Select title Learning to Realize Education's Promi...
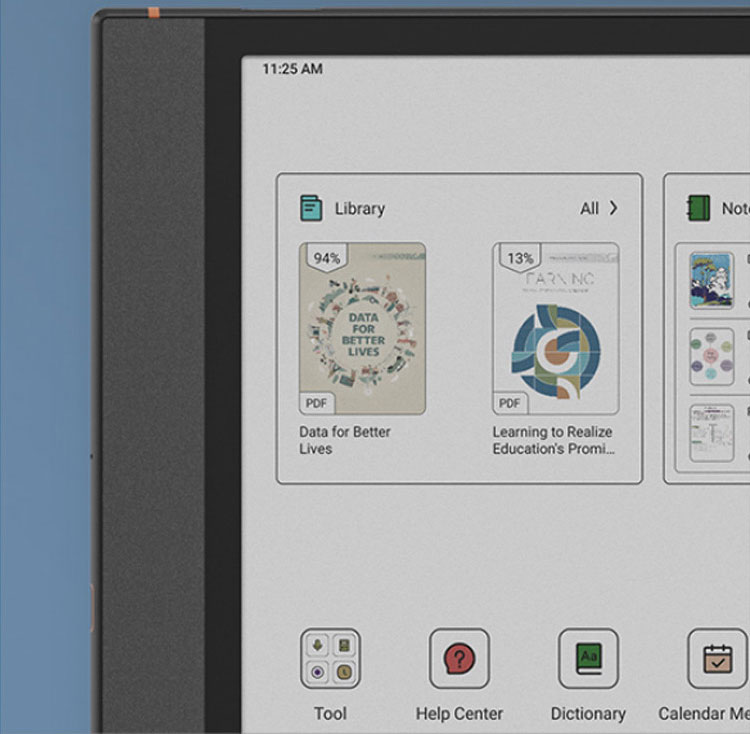 (553, 440)
